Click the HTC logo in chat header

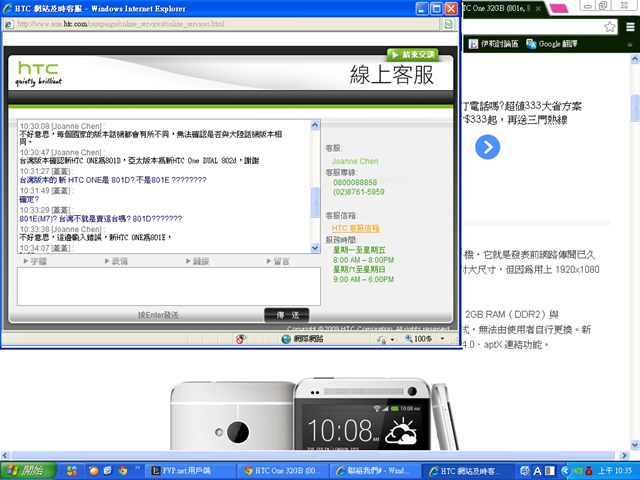pyautogui.click(x=38, y=73)
